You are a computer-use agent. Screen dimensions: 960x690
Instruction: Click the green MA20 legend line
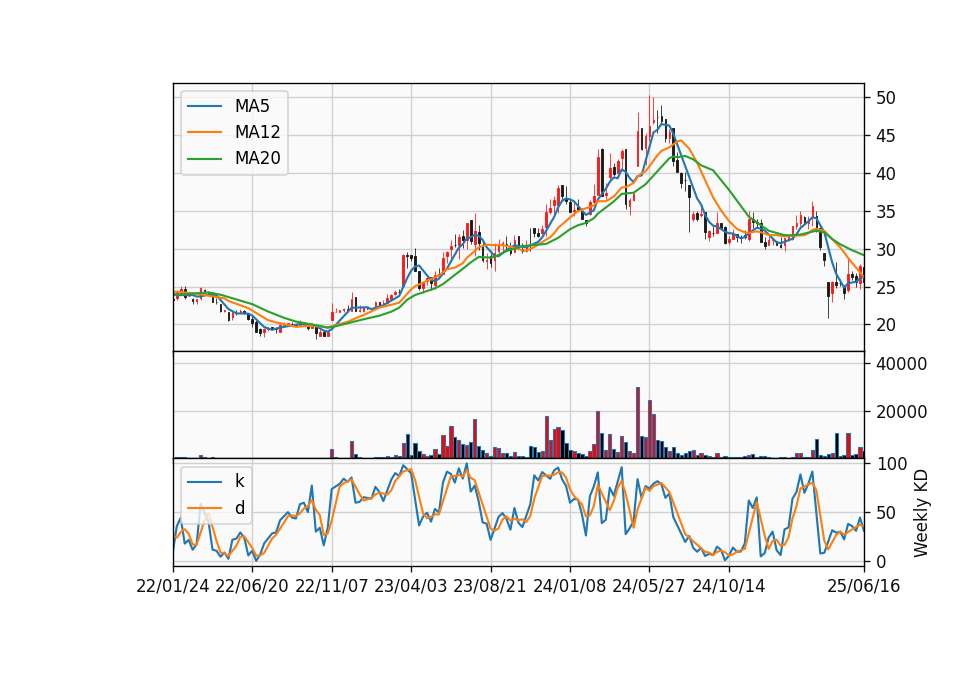click(204, 159)
